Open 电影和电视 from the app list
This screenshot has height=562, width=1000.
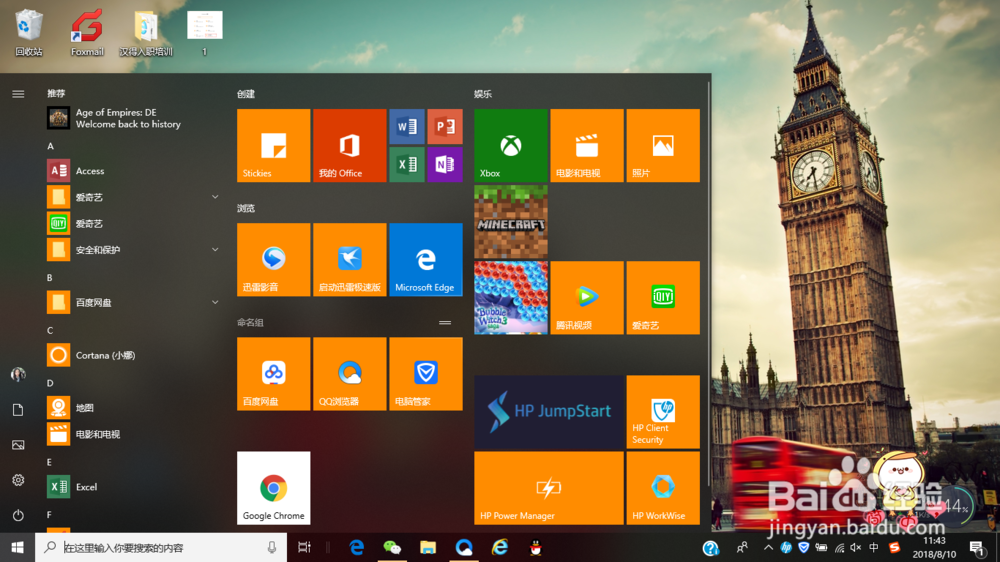[x=134, y=434]
